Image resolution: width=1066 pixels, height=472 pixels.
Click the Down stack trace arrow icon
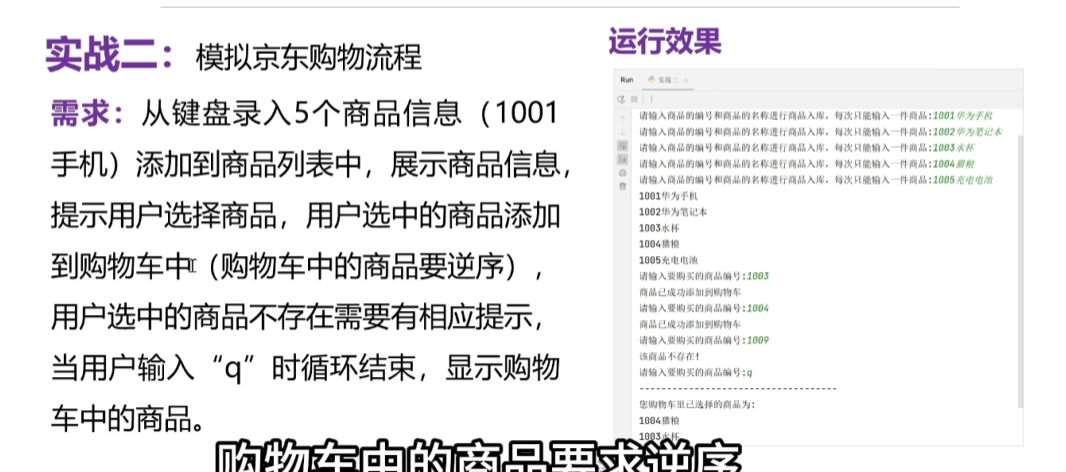(x=622, y=131)
